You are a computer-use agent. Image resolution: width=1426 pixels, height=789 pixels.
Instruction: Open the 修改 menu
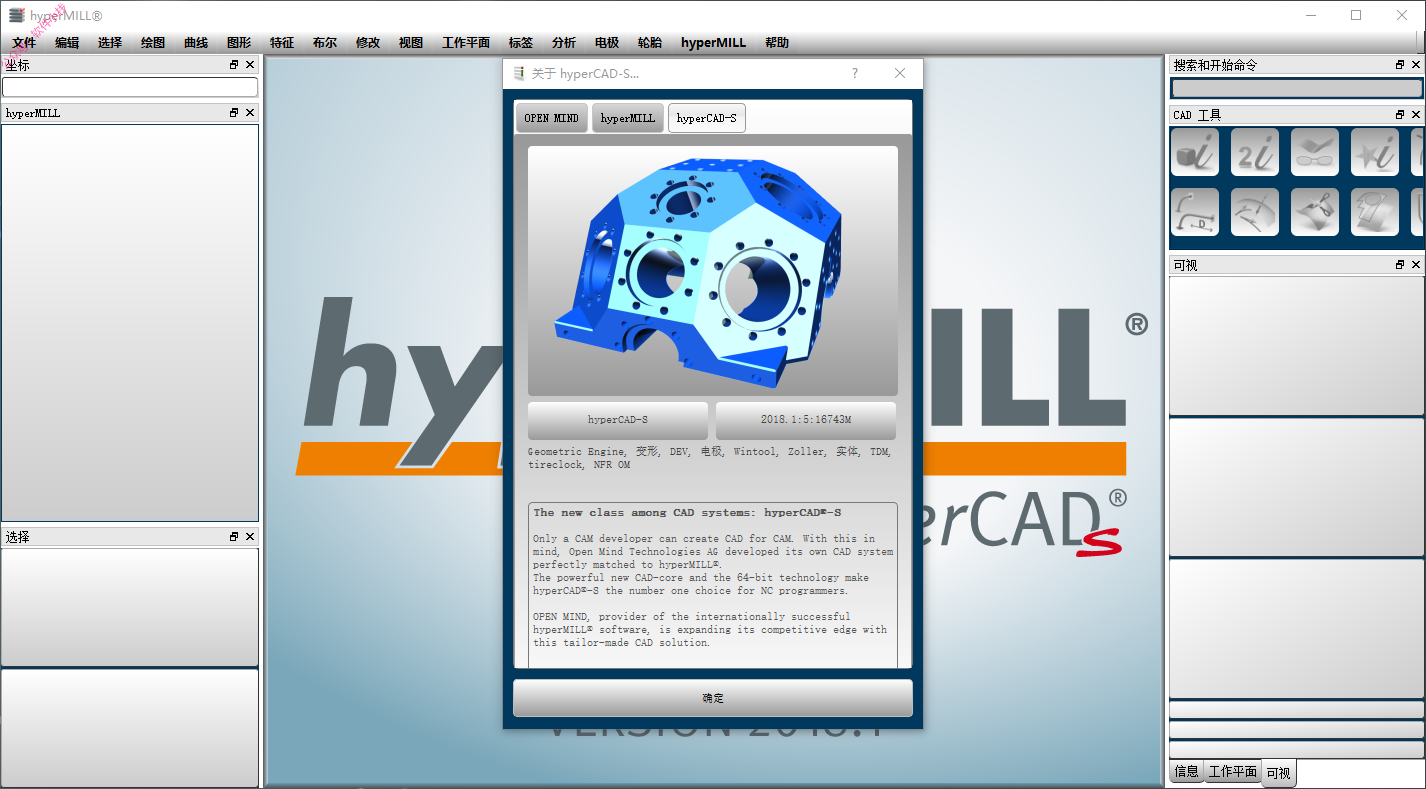click(x=368, y=43)
